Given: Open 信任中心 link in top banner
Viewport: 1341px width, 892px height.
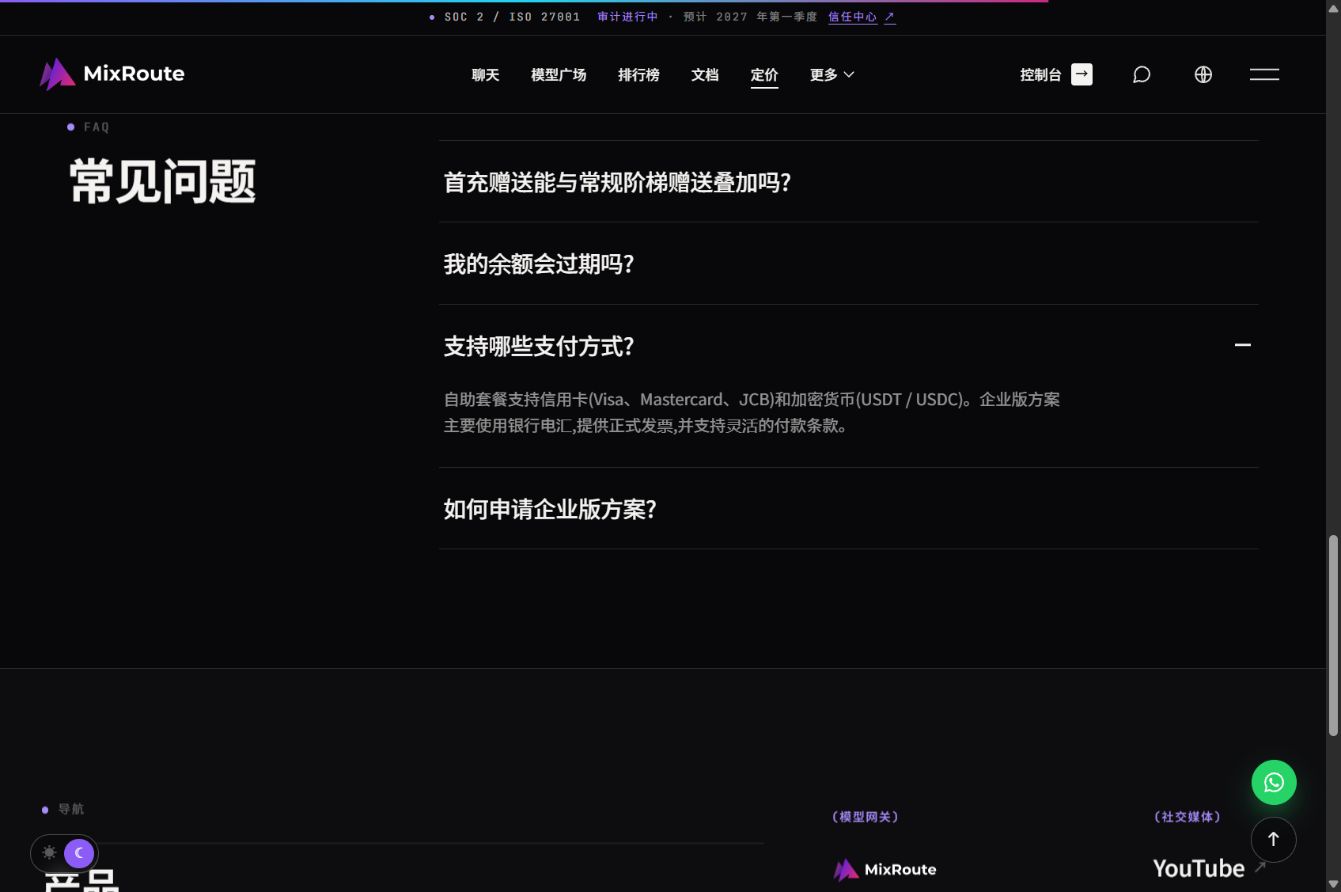Looking at the screenshot, I should [861, 17].
